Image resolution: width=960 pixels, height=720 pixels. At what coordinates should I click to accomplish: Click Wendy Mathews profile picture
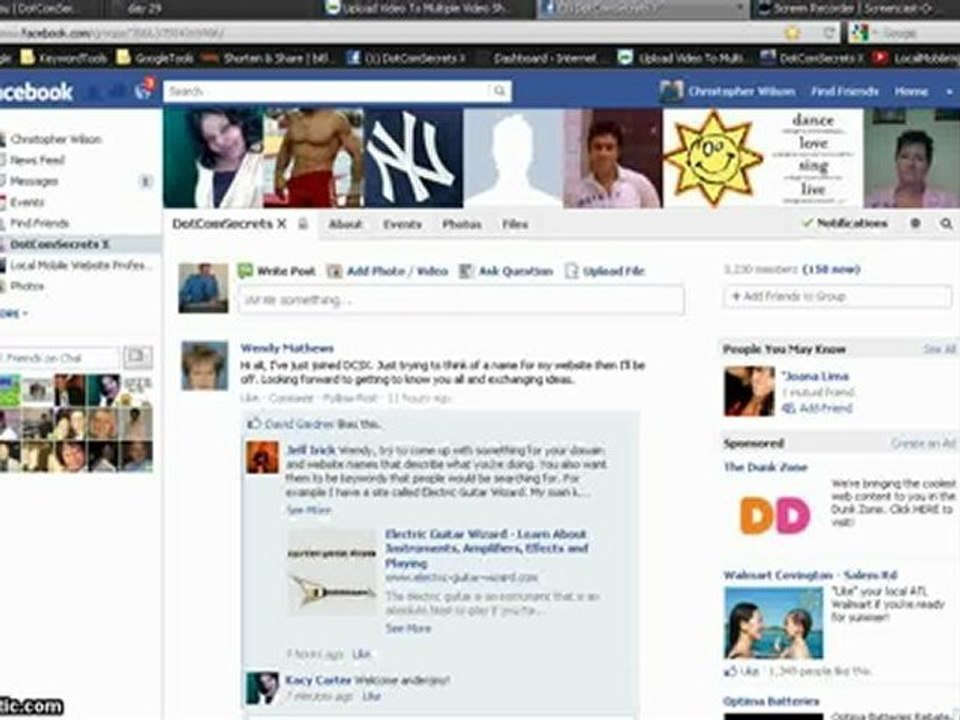pos(204,366)
